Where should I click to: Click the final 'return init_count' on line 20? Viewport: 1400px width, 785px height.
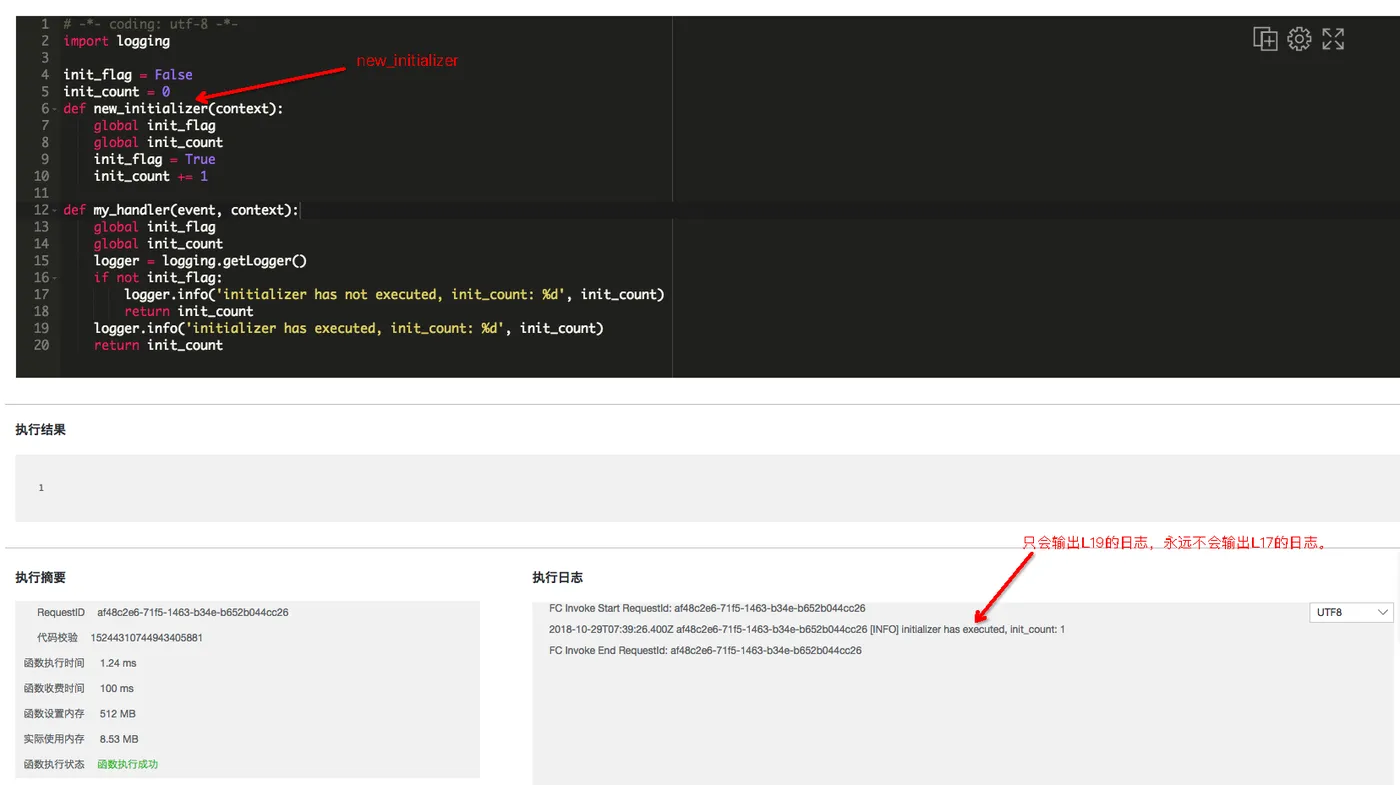click(158, 345)
